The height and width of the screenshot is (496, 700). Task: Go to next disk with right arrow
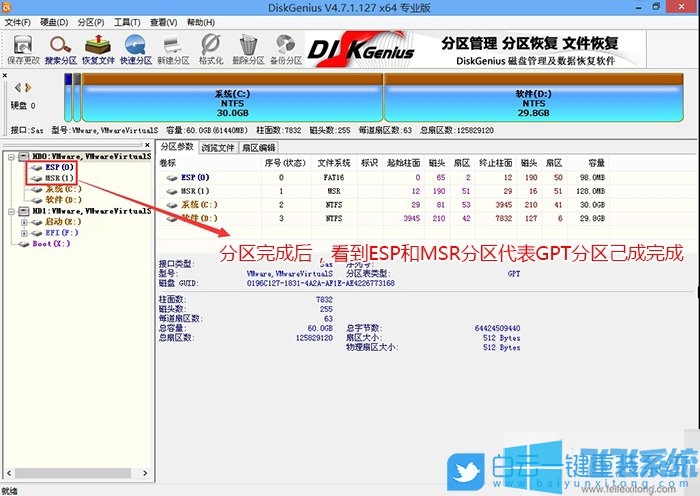(x=28, y=88)
